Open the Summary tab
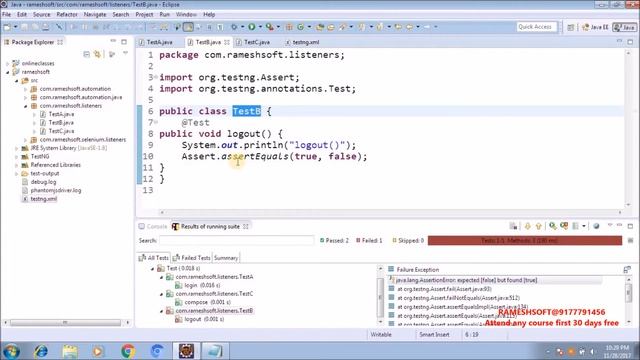 click(x=226, y=258)
